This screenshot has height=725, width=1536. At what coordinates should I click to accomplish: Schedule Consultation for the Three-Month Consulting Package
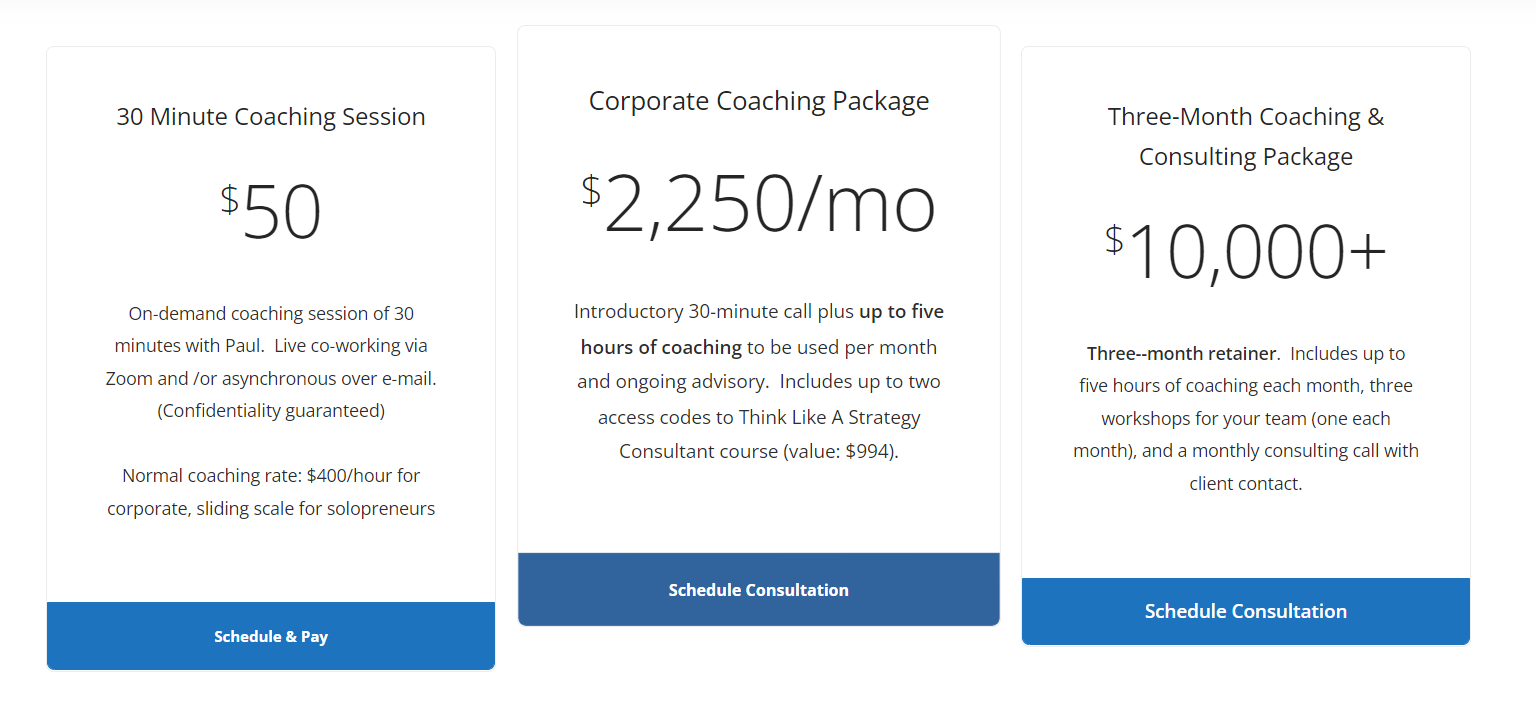1245,611
